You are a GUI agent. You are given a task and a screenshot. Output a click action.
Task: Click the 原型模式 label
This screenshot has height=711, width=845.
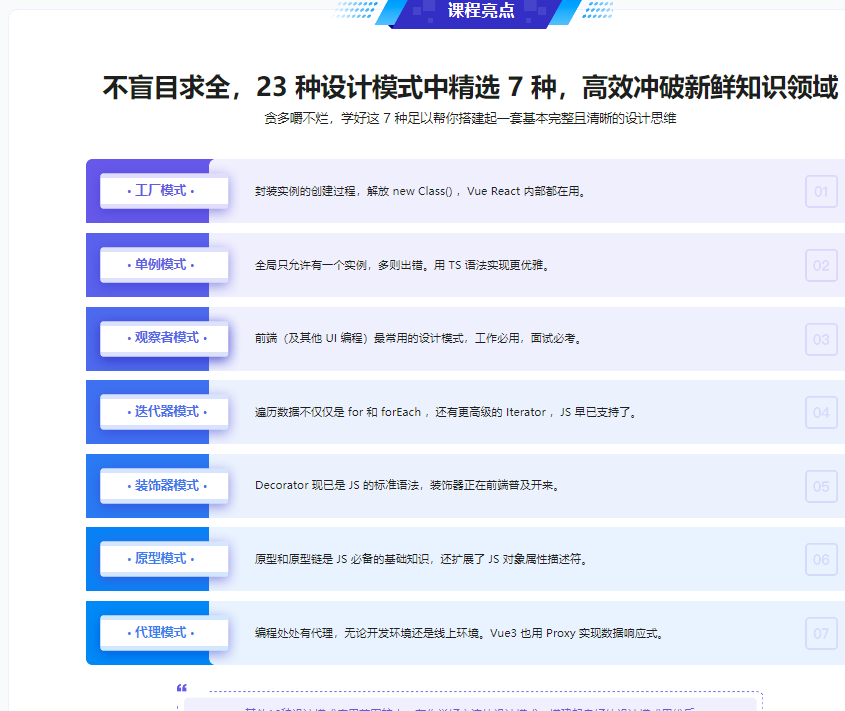pyautogui.click(x=162, y=559)
